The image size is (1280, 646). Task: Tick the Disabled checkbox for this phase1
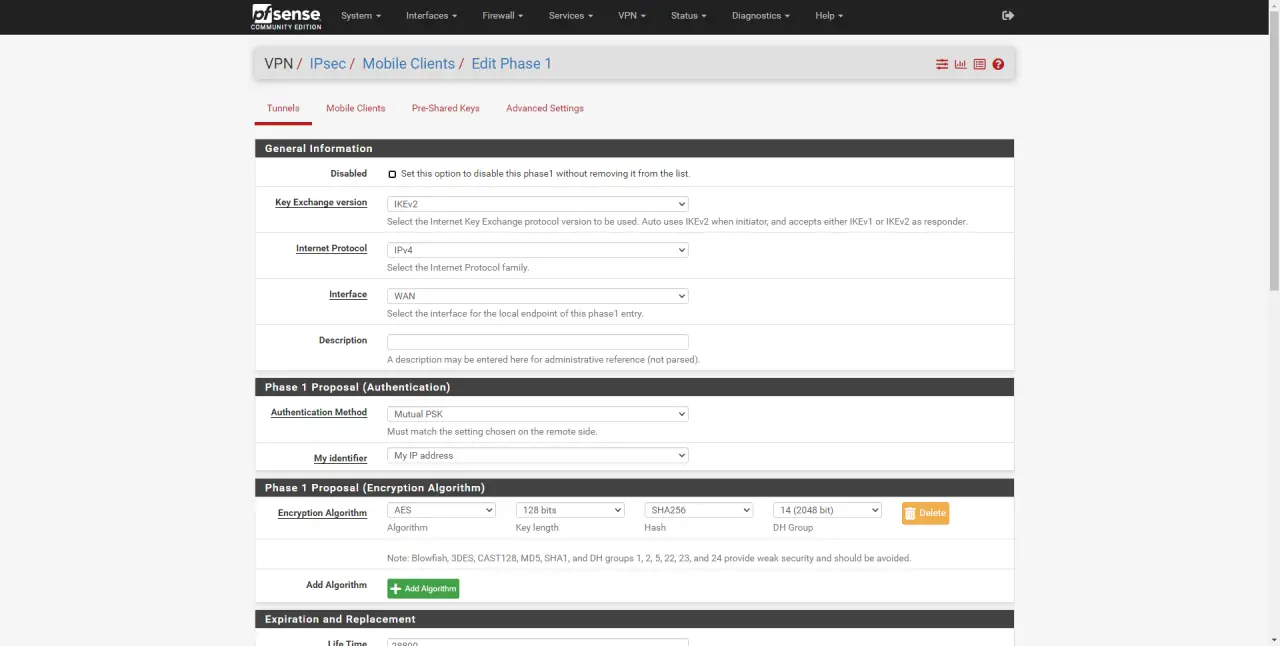[x=392, y=174]
